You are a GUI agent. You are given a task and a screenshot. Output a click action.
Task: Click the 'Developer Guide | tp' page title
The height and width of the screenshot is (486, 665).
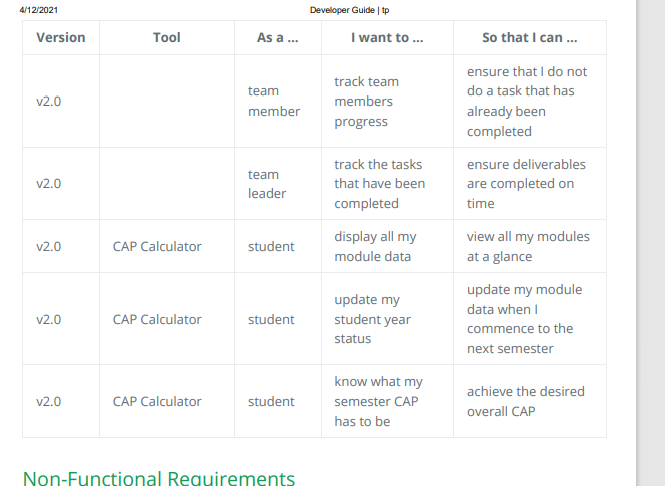click(349, 10)
